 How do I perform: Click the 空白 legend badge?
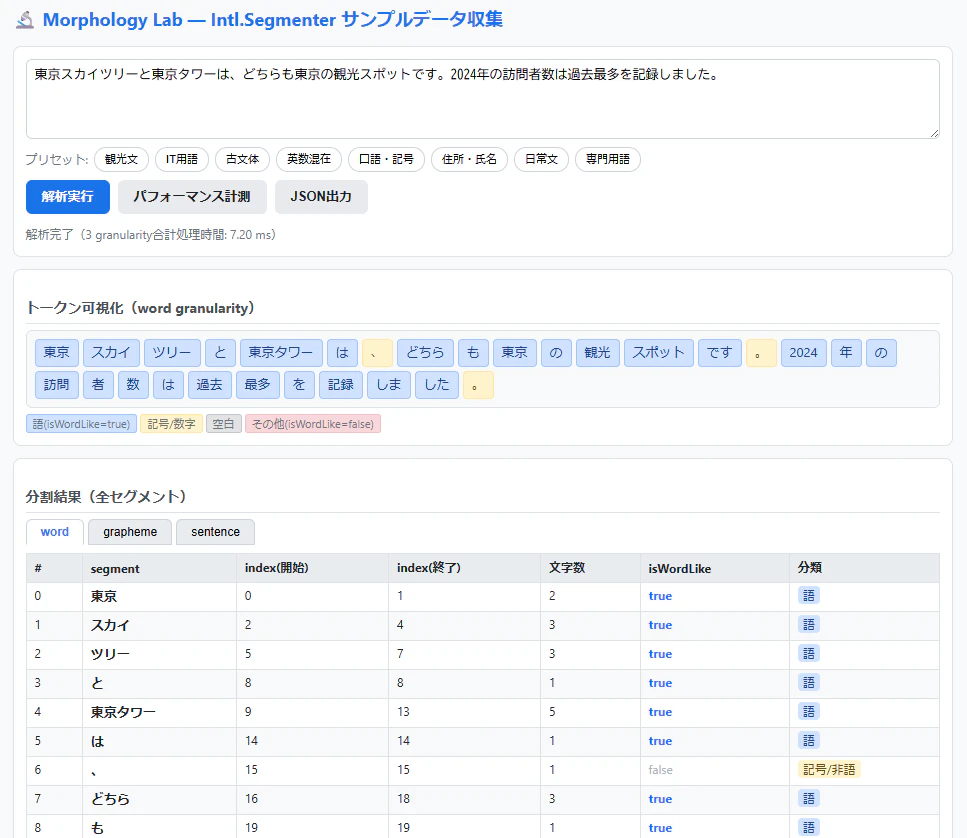click(223, 424)
